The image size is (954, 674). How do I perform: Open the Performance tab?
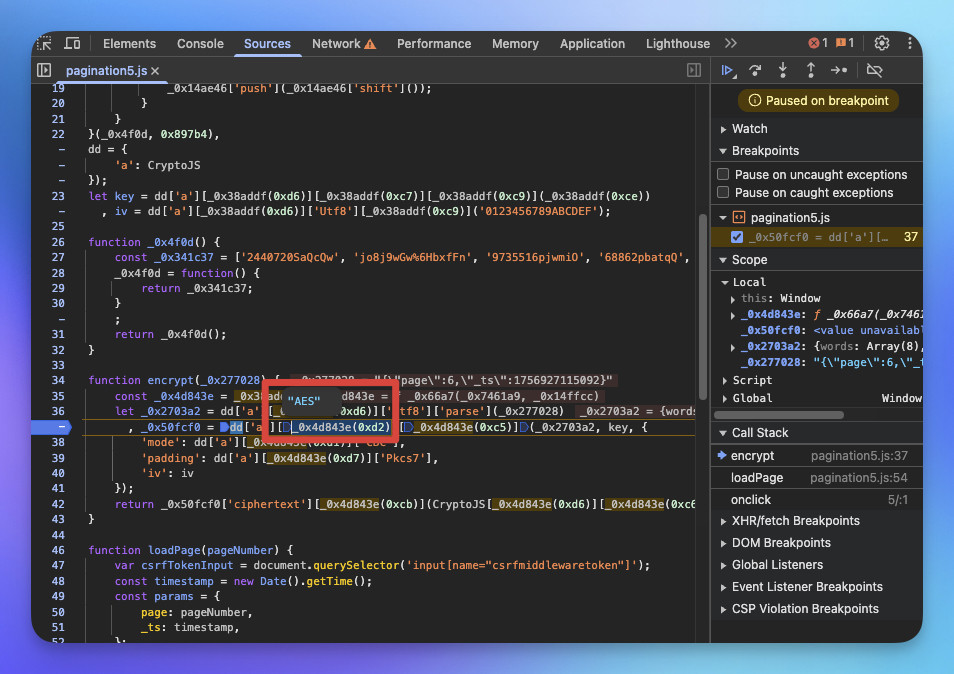pyautogui.click(x=434, y=44)
